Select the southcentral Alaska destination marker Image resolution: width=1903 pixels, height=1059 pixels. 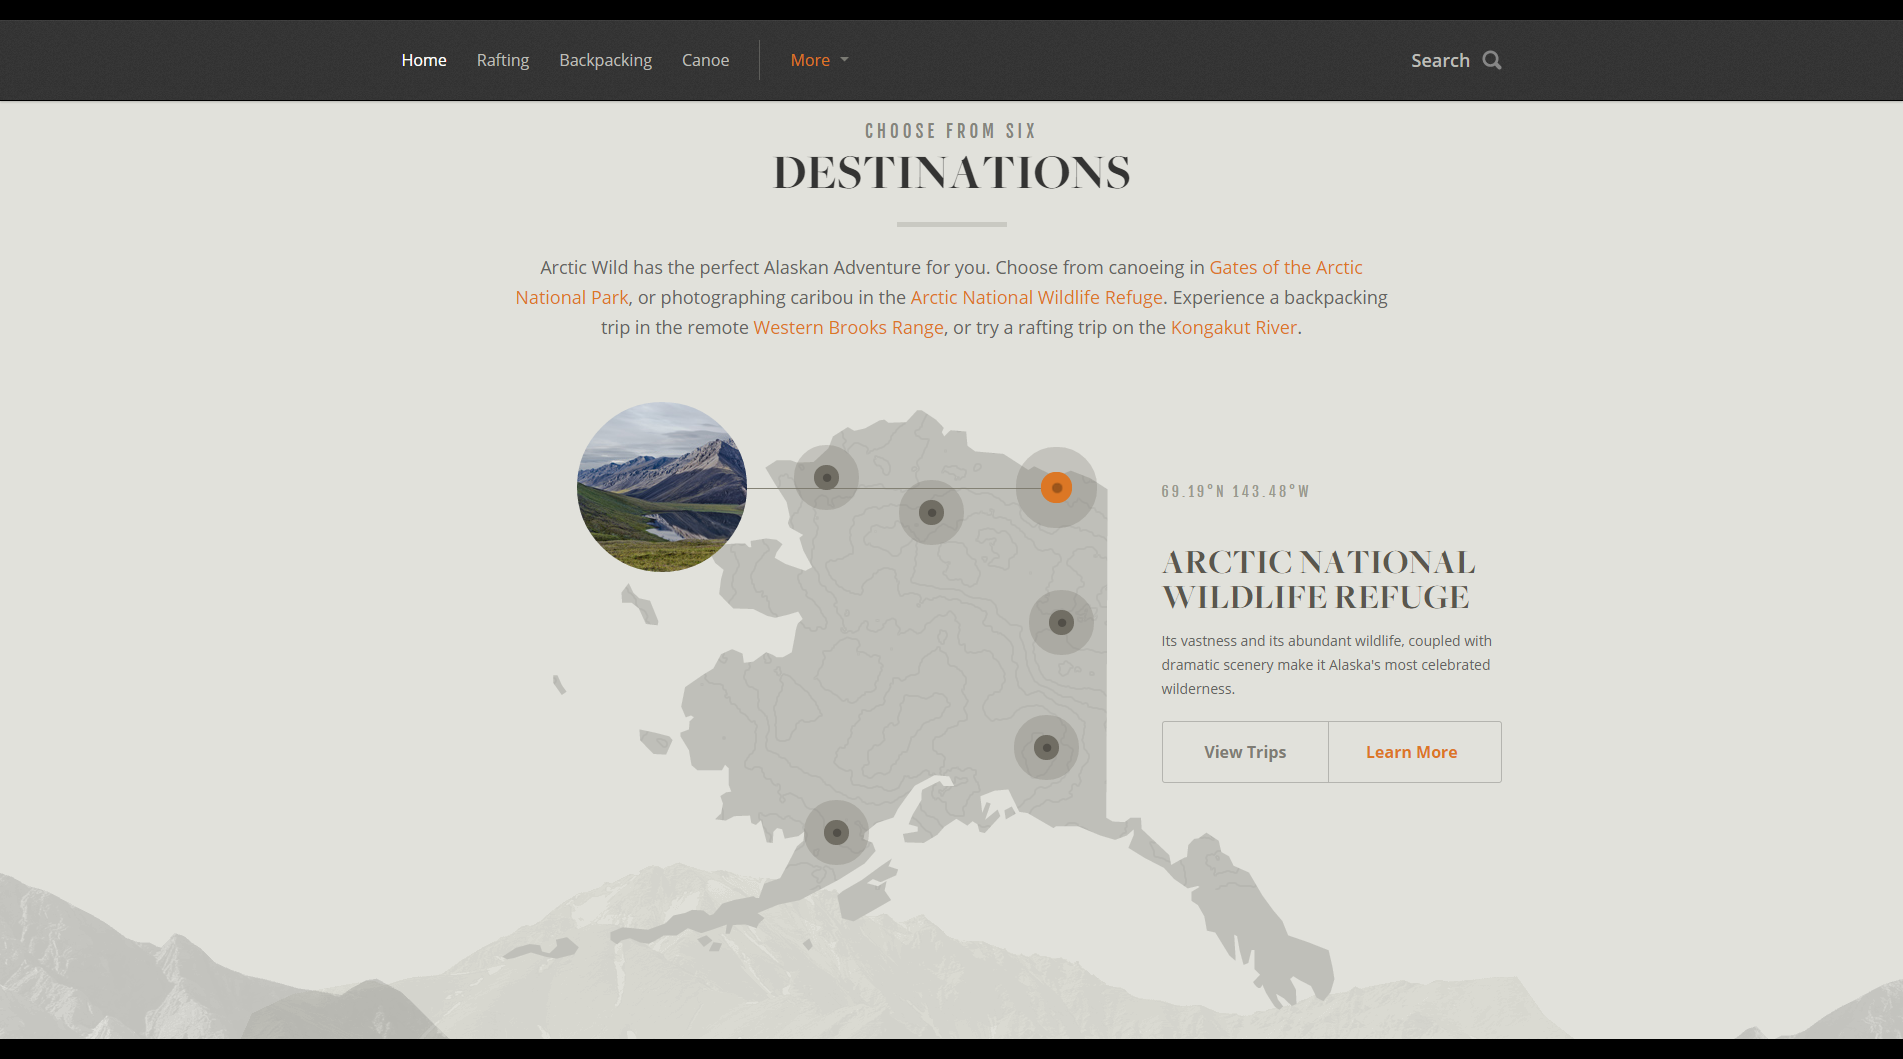tap(1045, 747)
